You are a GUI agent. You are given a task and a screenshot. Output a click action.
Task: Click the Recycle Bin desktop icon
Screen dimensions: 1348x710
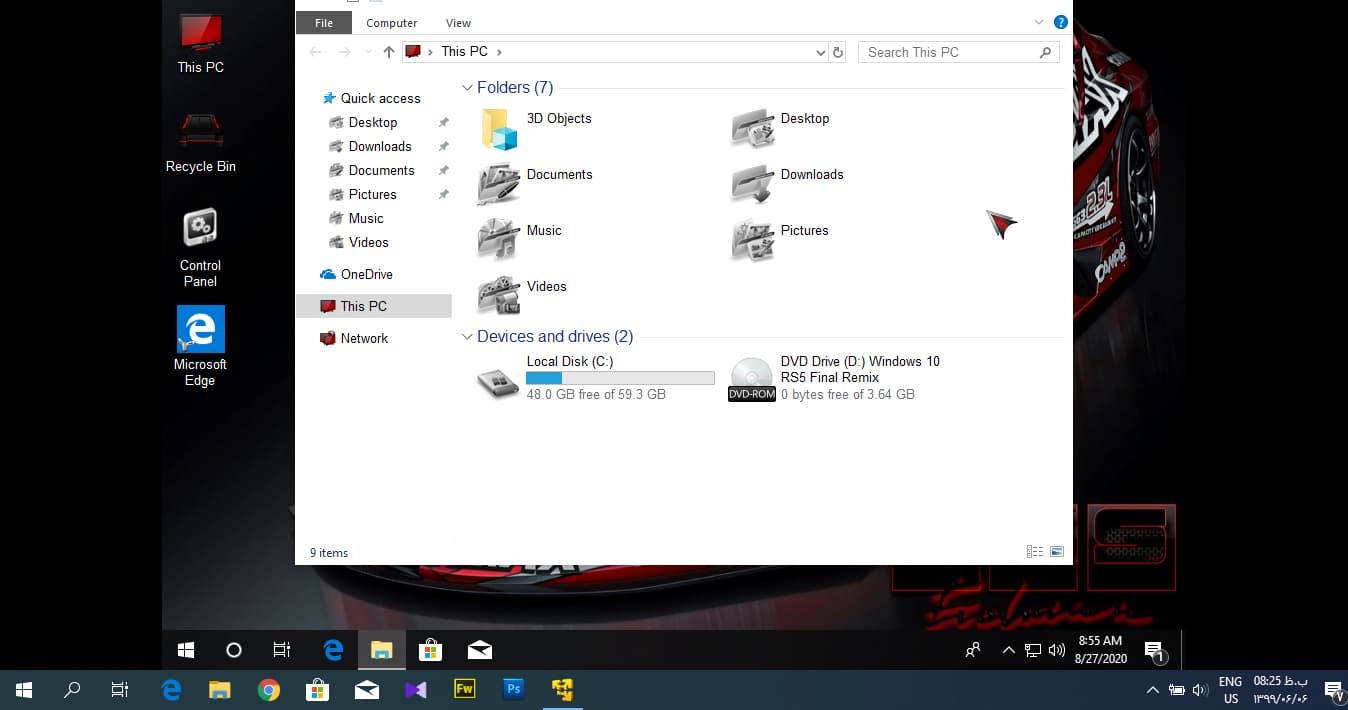(201, 142)
